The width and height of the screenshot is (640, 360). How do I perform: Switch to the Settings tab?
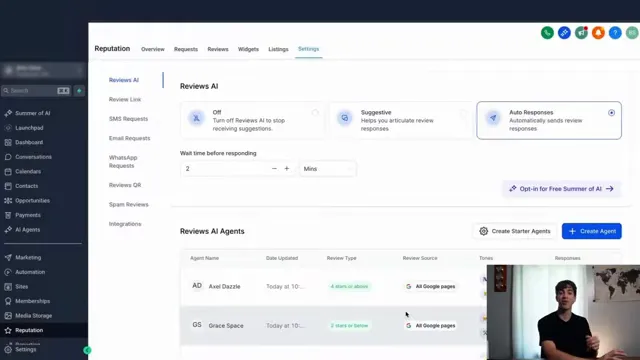309,49
